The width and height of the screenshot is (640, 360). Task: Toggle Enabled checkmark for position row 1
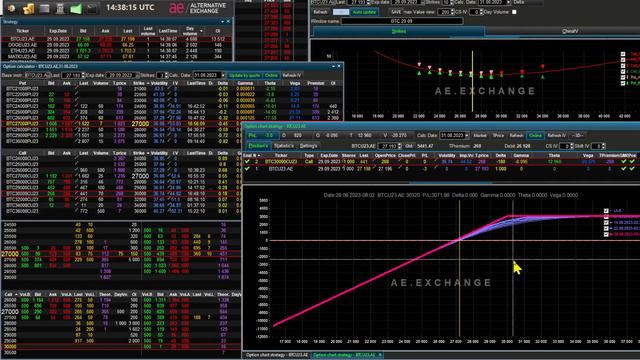pos(247,168)
